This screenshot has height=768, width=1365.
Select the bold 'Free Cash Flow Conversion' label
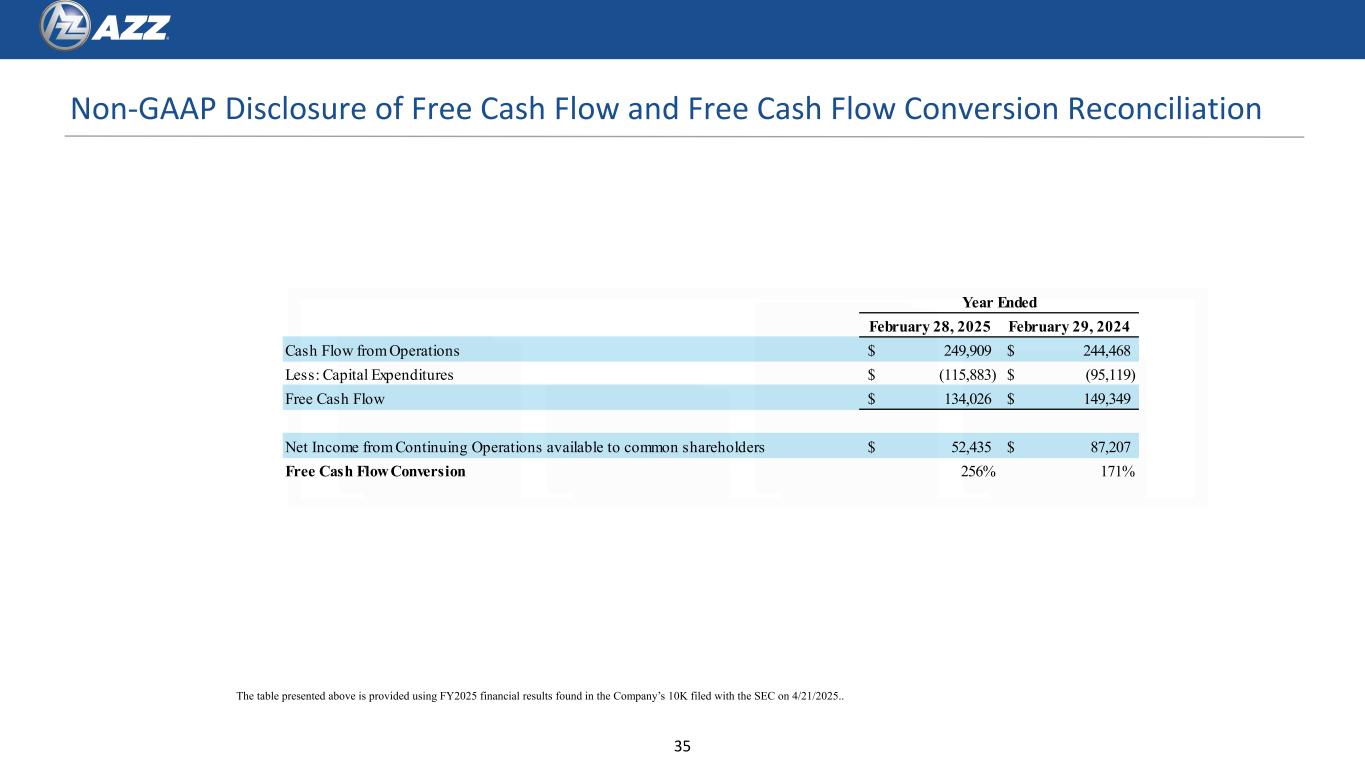(x=375, y=471)
